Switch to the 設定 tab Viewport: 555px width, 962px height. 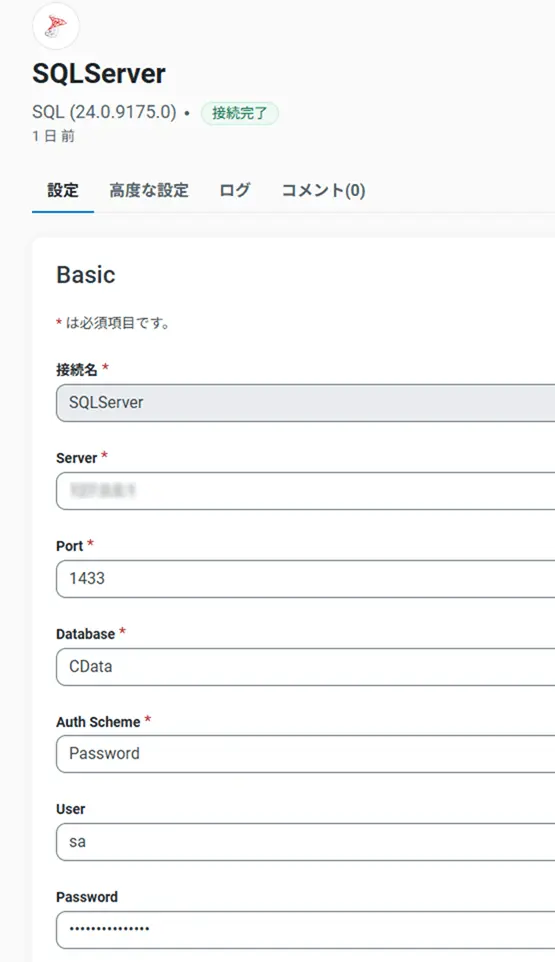(x=63, y=190)
